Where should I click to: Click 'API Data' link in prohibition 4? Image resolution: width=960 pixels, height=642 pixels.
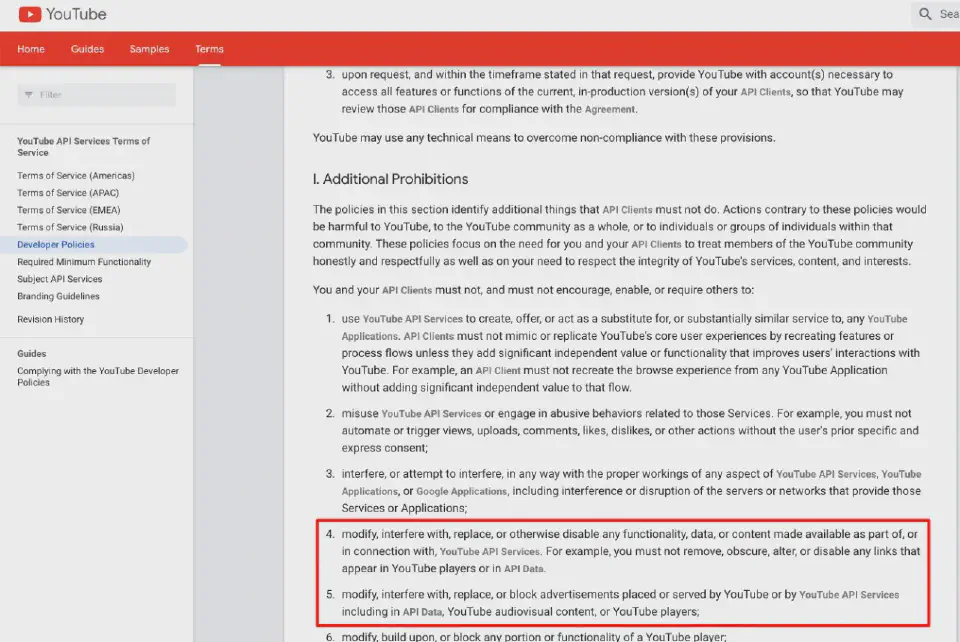point(523,569)
